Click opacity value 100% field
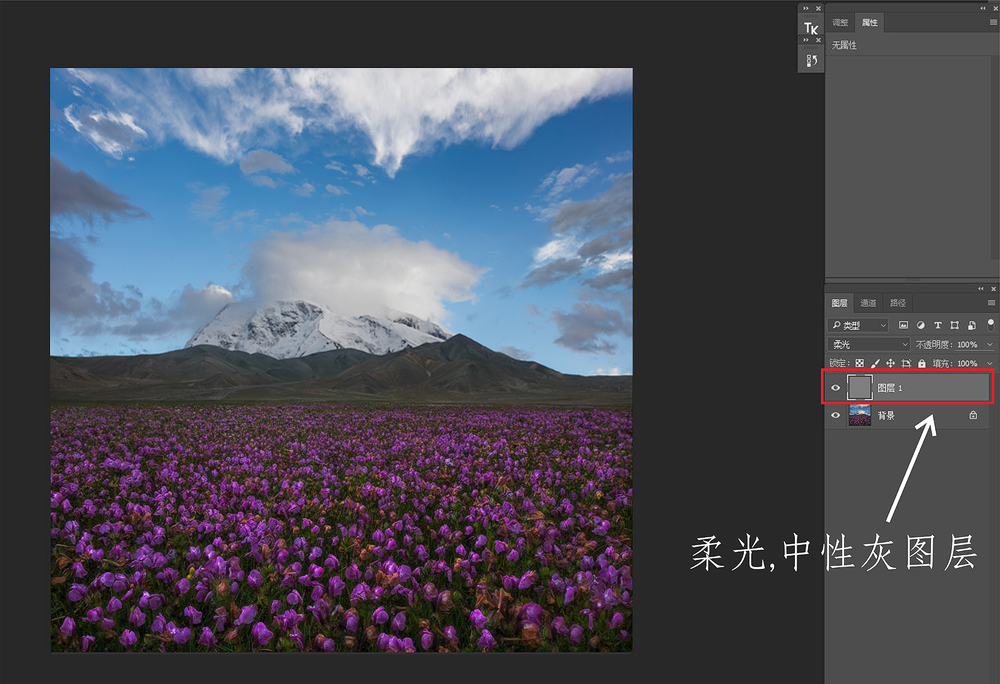 click(967, 344)
